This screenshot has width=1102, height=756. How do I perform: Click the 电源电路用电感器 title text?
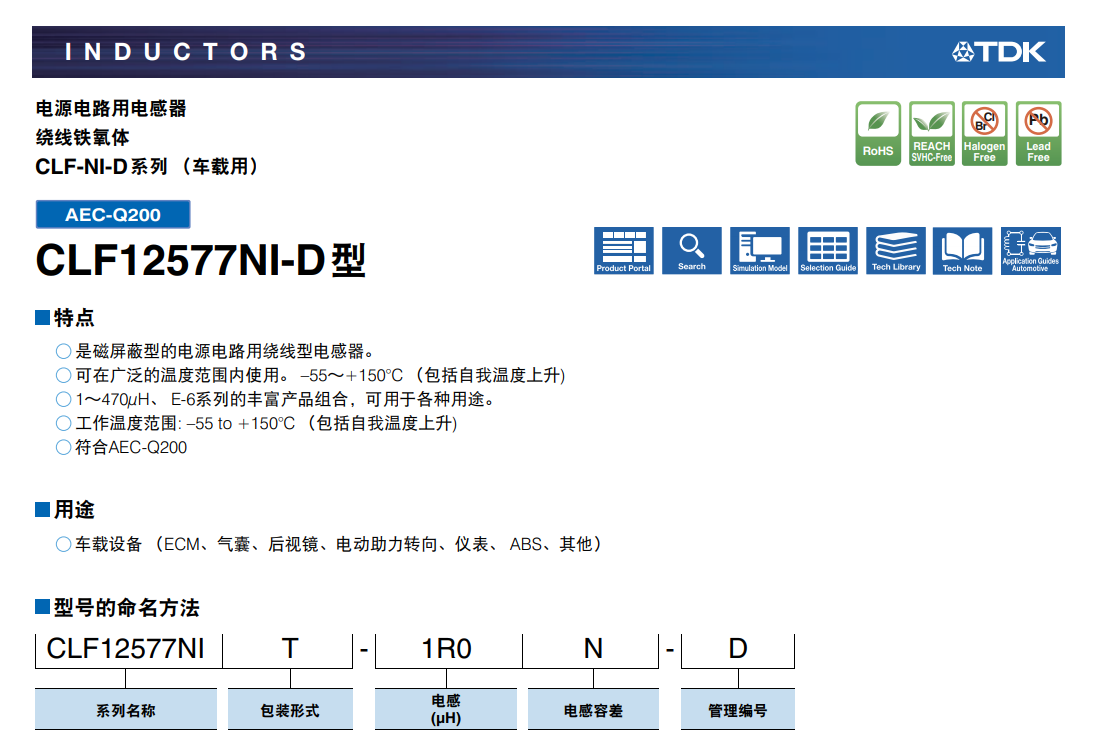tap(111, 108)
